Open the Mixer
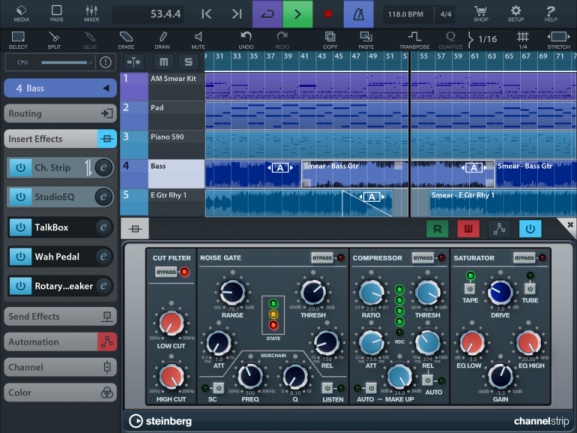 click(x=91, y=14)
